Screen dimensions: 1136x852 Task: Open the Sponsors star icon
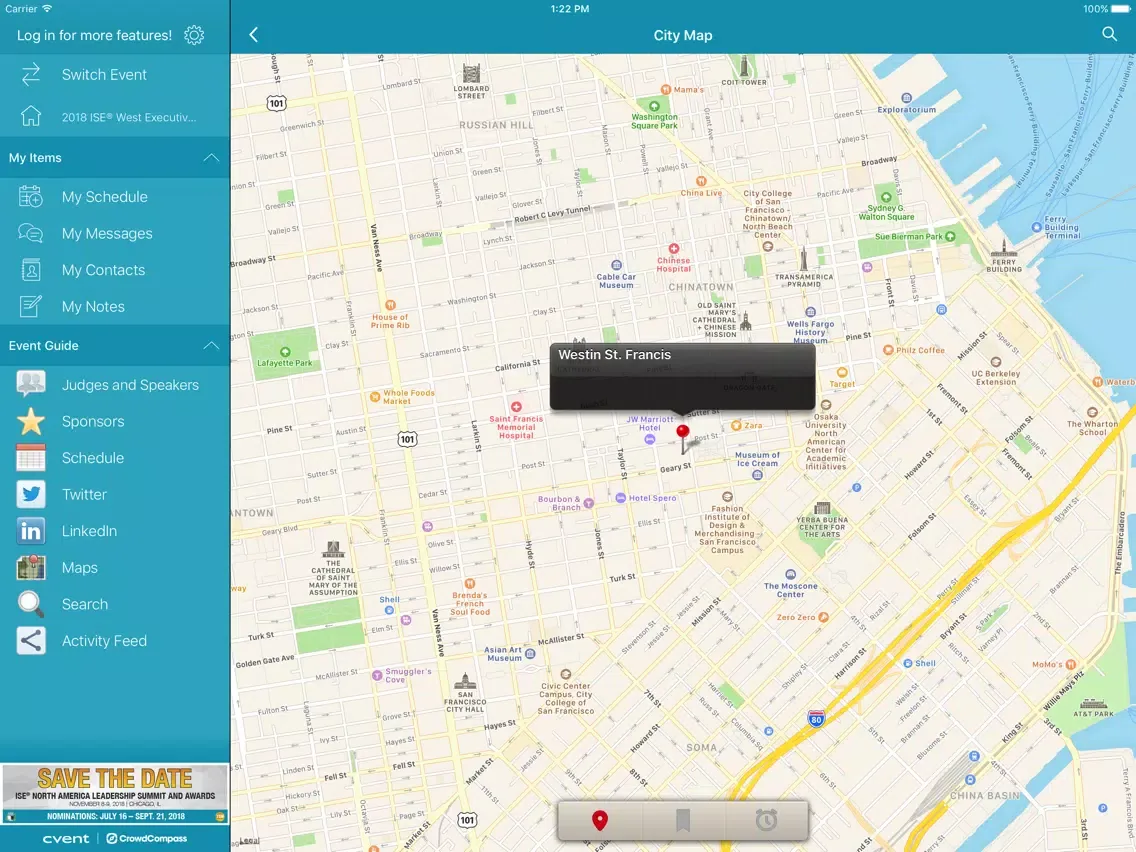[x=31, y=422]
